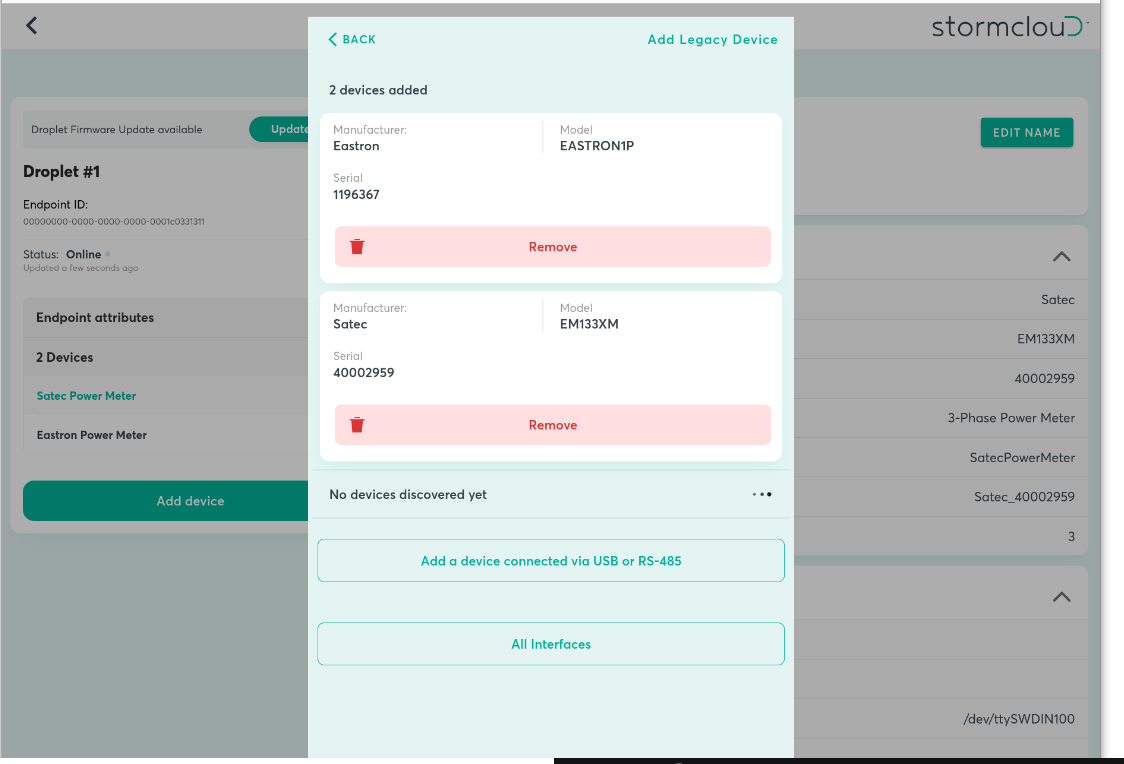Click Satec manufacturer value in second card
The width and height of the screenshot is (1124, 764).
point(350,324)
